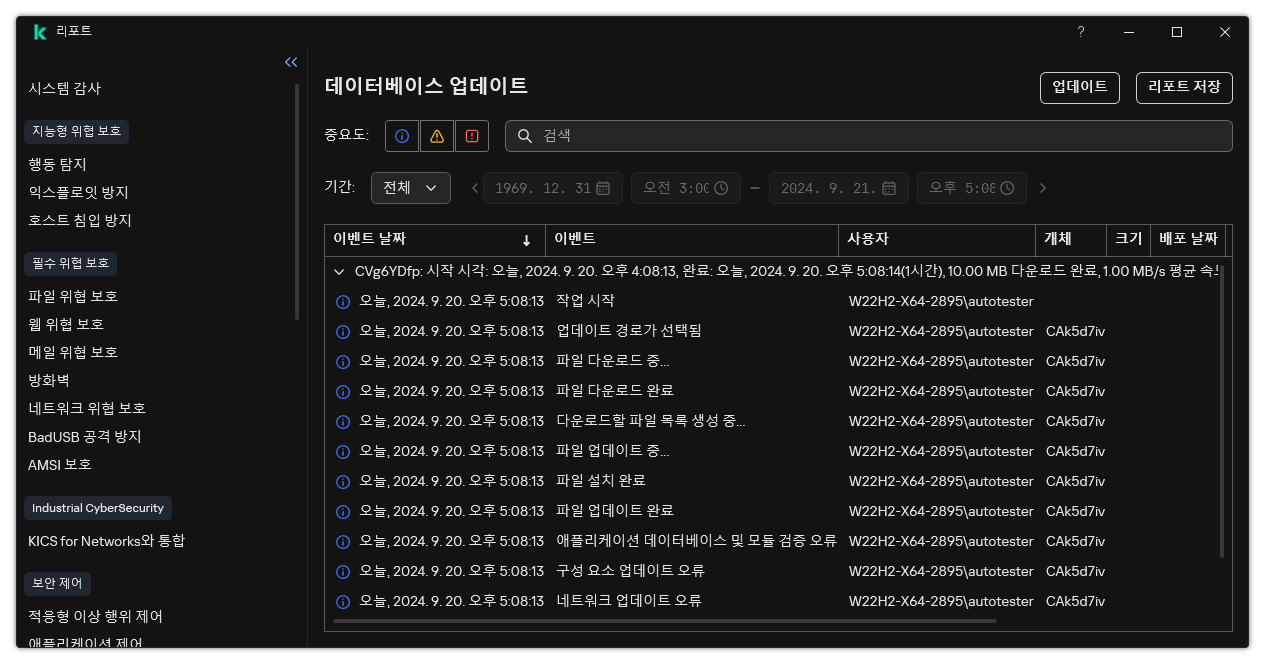Click the next period chevron after the end time
Screen dimensions: 1265x664
point(1042,187)
